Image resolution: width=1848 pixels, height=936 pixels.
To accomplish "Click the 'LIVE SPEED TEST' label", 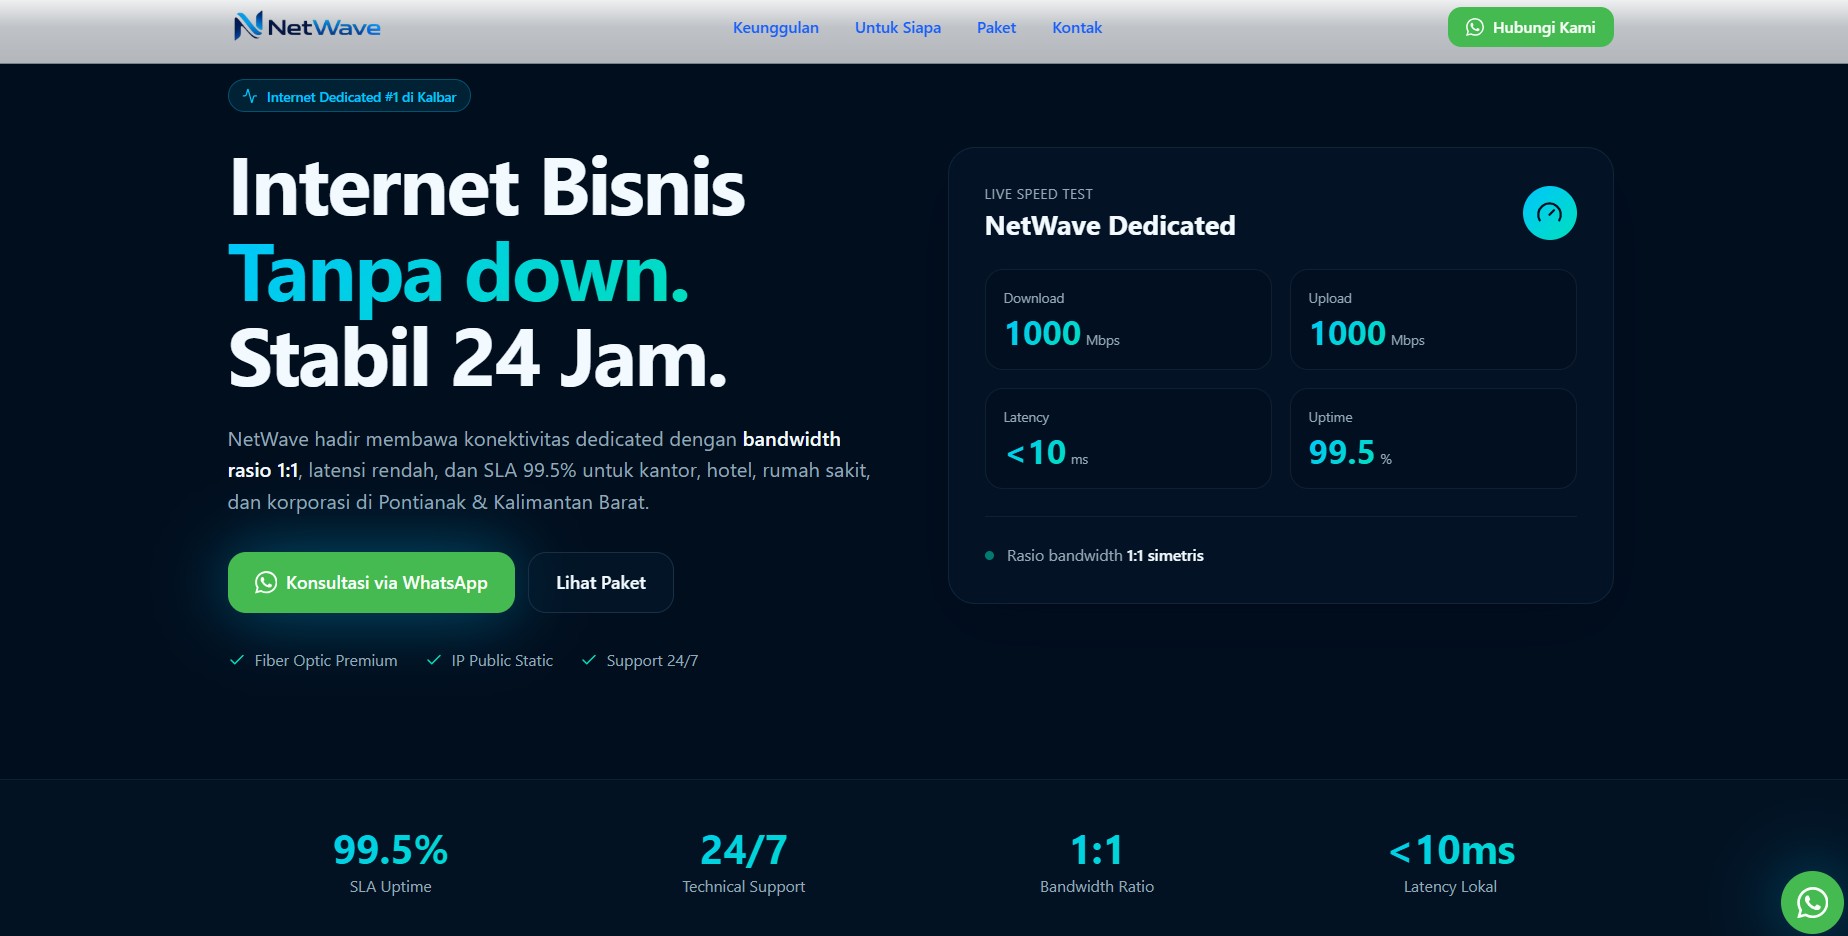I will [x=1038, y=194].
